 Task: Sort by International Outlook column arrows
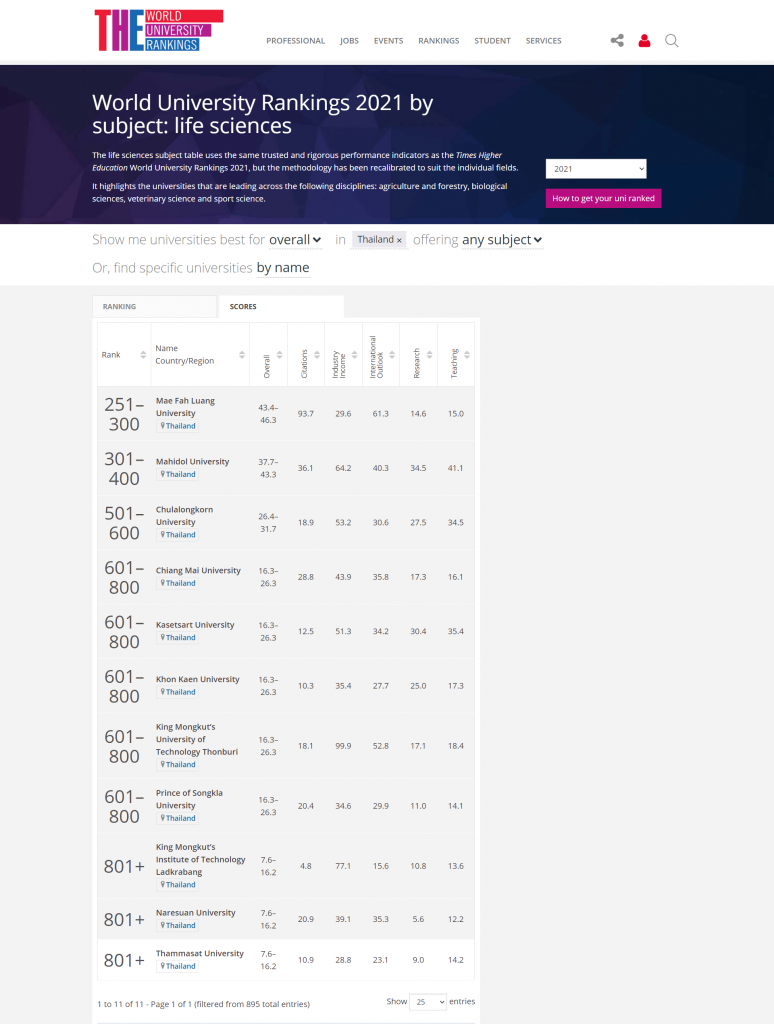(x=392, y=355)
